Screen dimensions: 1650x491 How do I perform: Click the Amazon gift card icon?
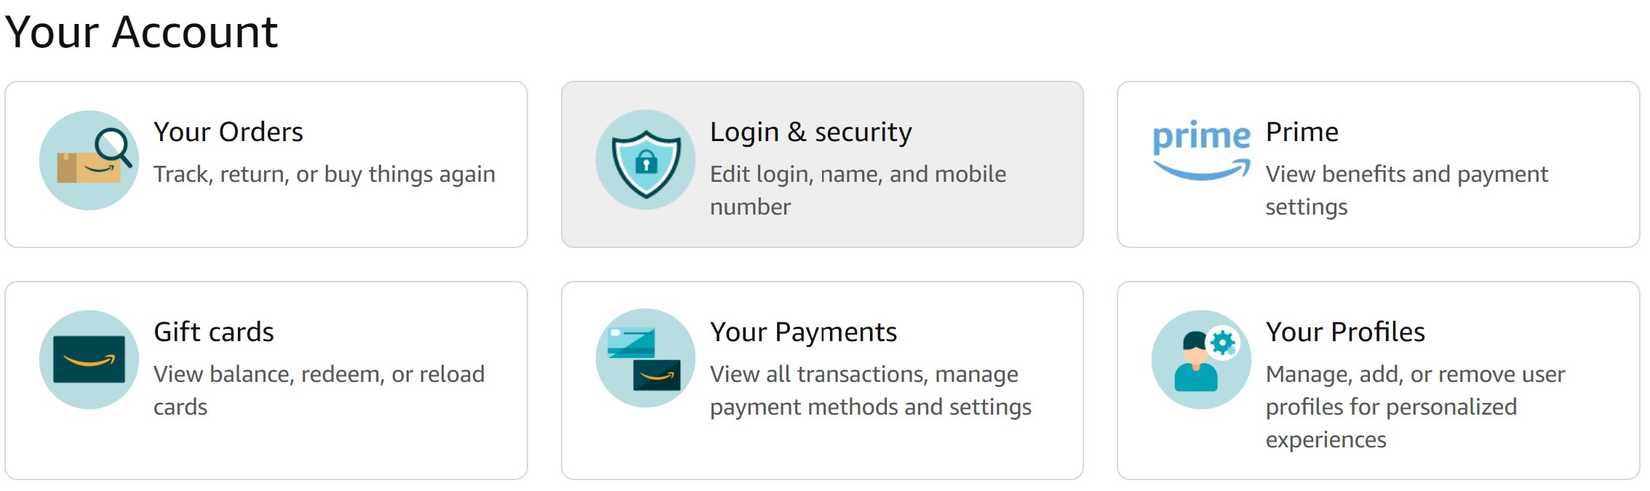pyautogui.click(x=89, y=360)
